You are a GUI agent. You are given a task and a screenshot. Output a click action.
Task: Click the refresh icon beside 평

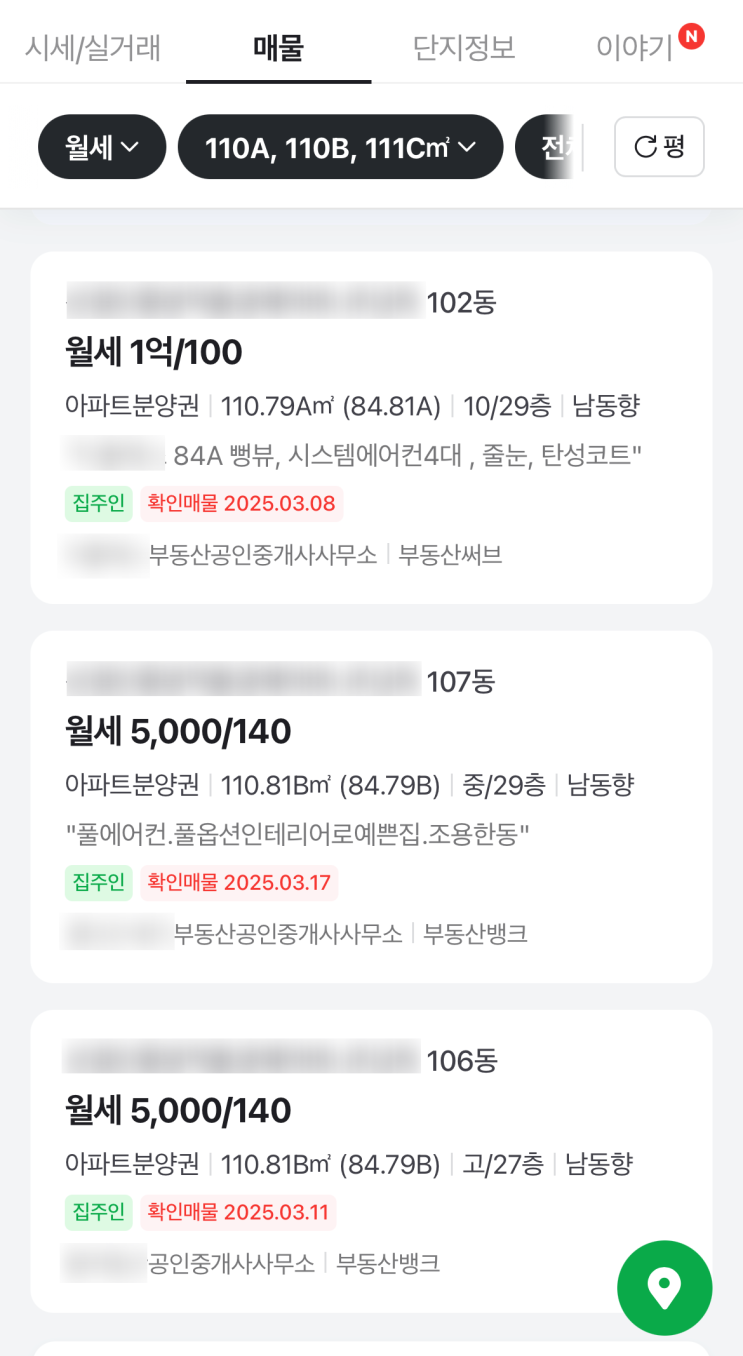point(646,147)
